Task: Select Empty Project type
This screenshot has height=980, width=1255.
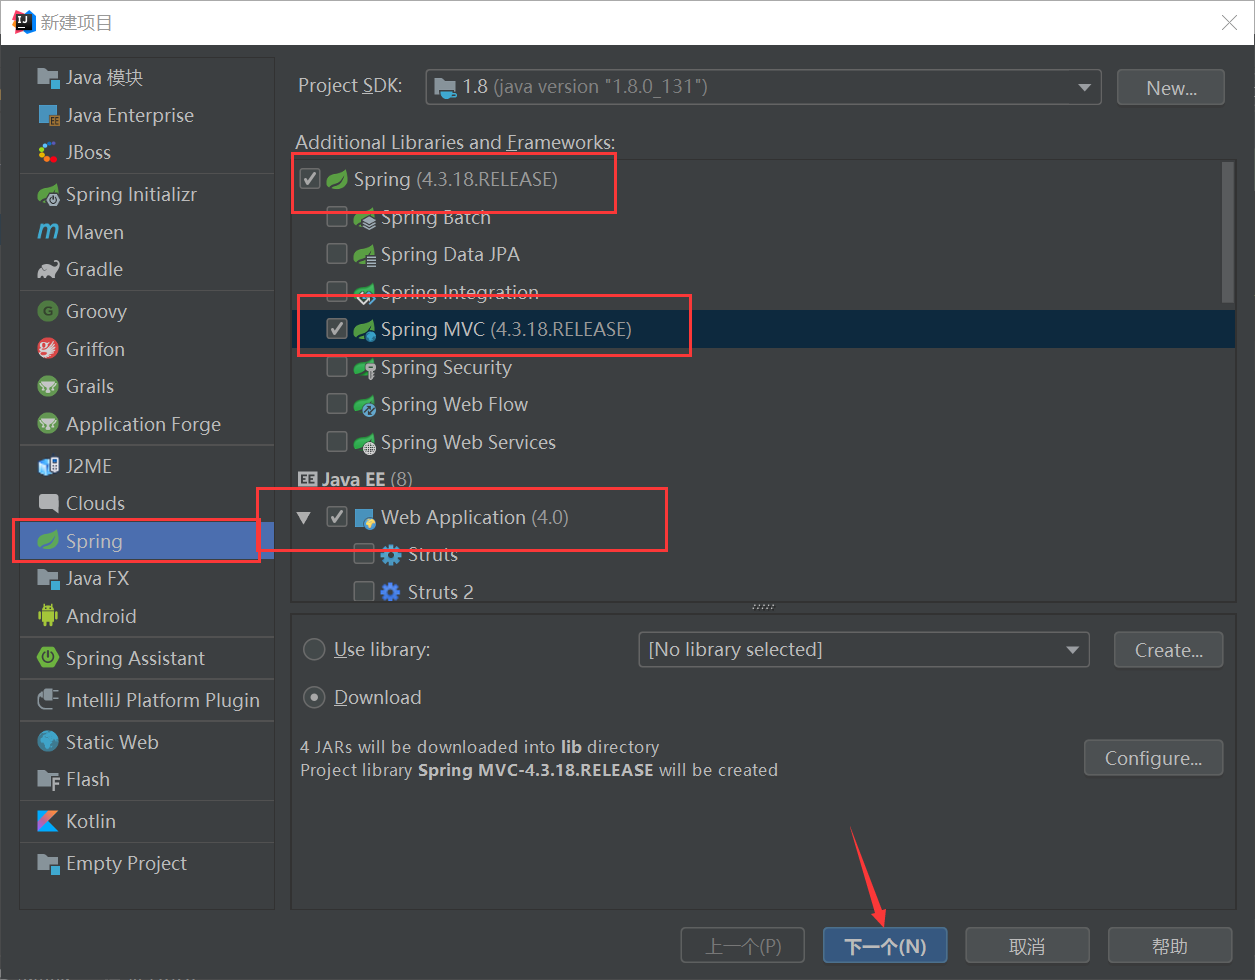Action: coord(146,863)
